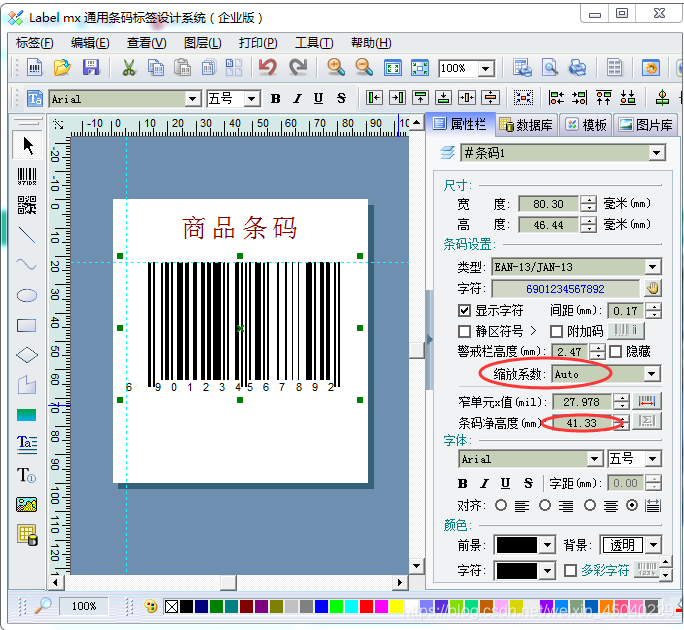Screen dimensions: 684x630
Task: Increase the 间距 0.17 spinner value
Action: coord(653,307)
